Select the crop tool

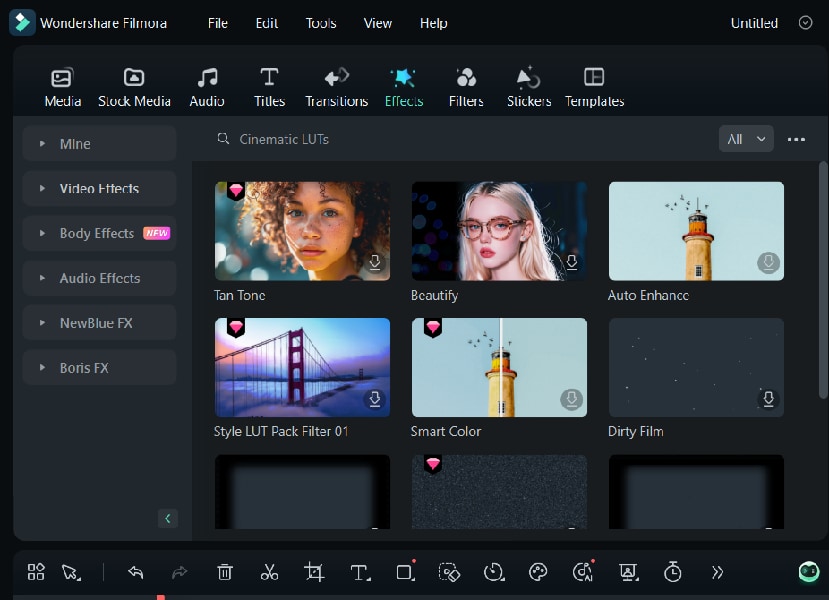coord(314,572)
